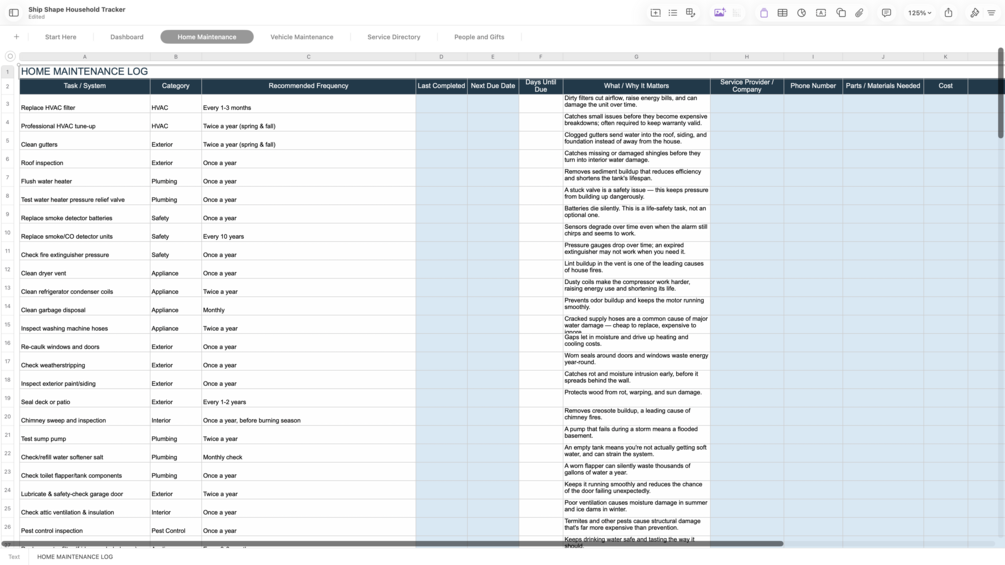Click the Ship Shape Household Tracker document title
Screen dimensions: 1005x565
(77, 10)
